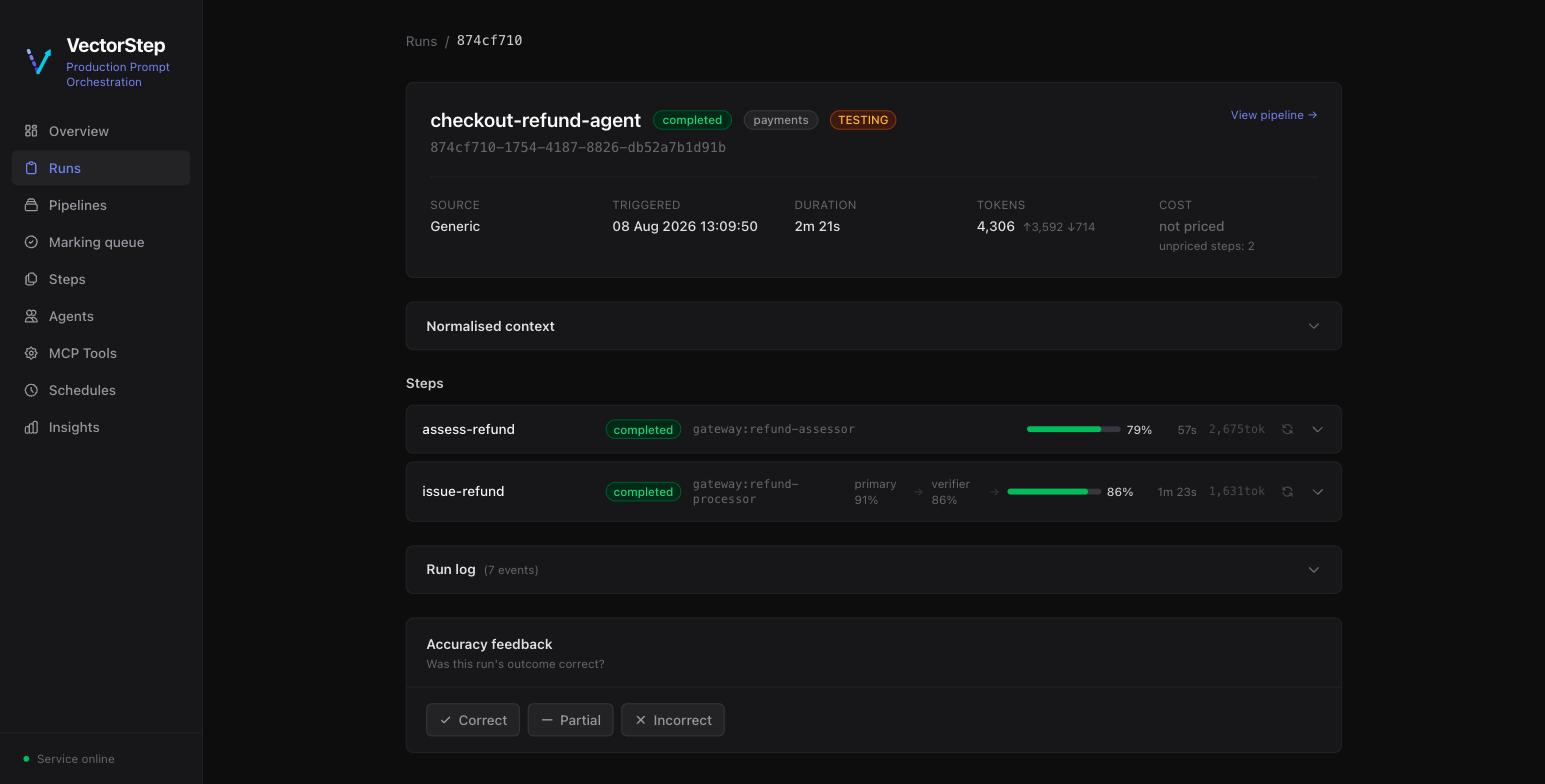Click the Pipelines icon in sidebar
Image resolution: width=1545 pixels, height=784 pixels.
31,205
